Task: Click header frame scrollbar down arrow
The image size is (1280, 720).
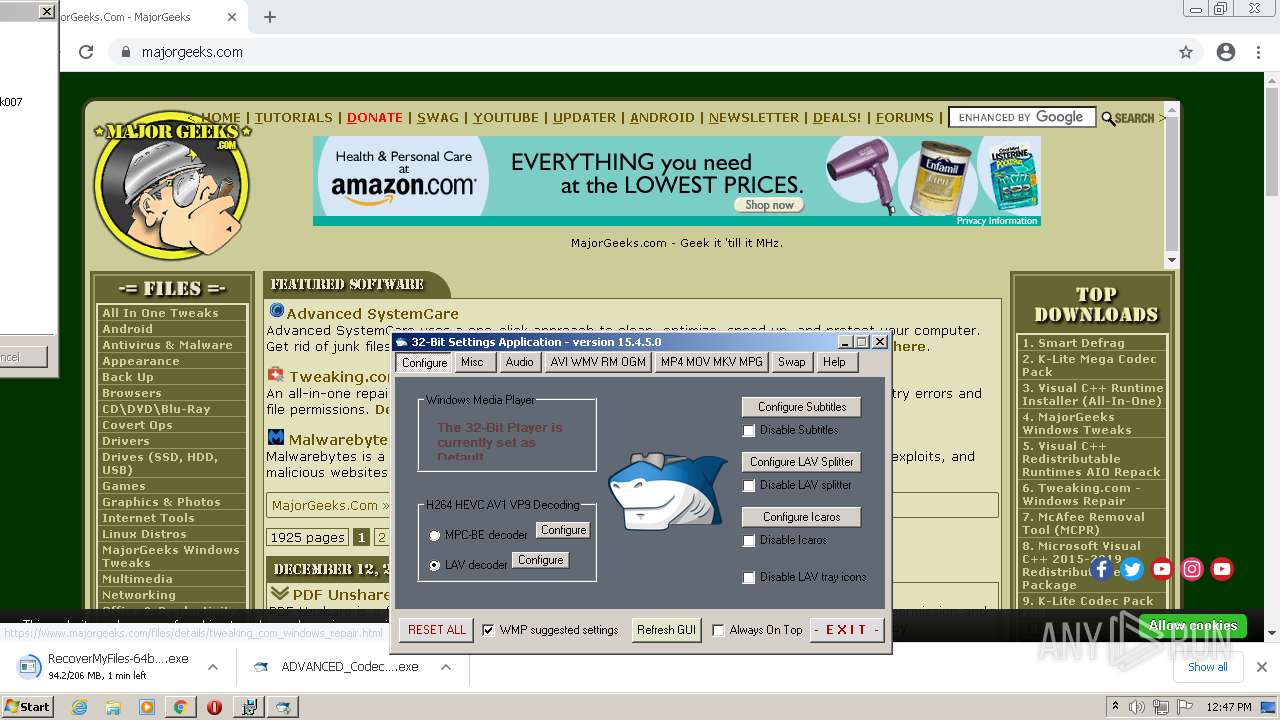Action: tap(1172, 260)
